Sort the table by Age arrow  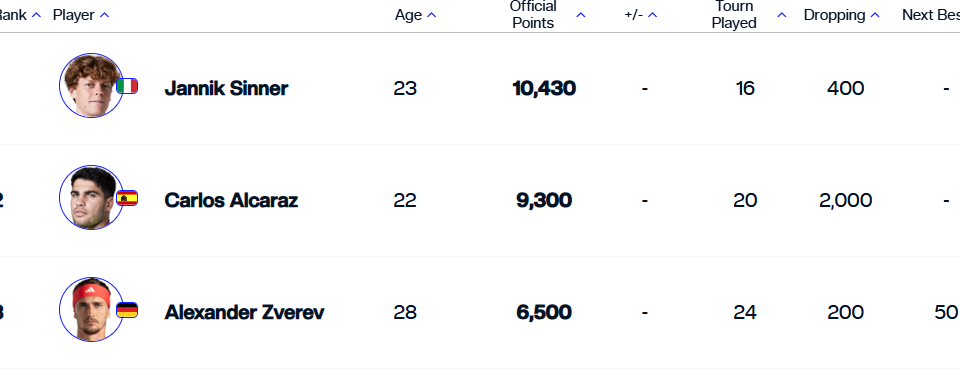tap(432, 15)
